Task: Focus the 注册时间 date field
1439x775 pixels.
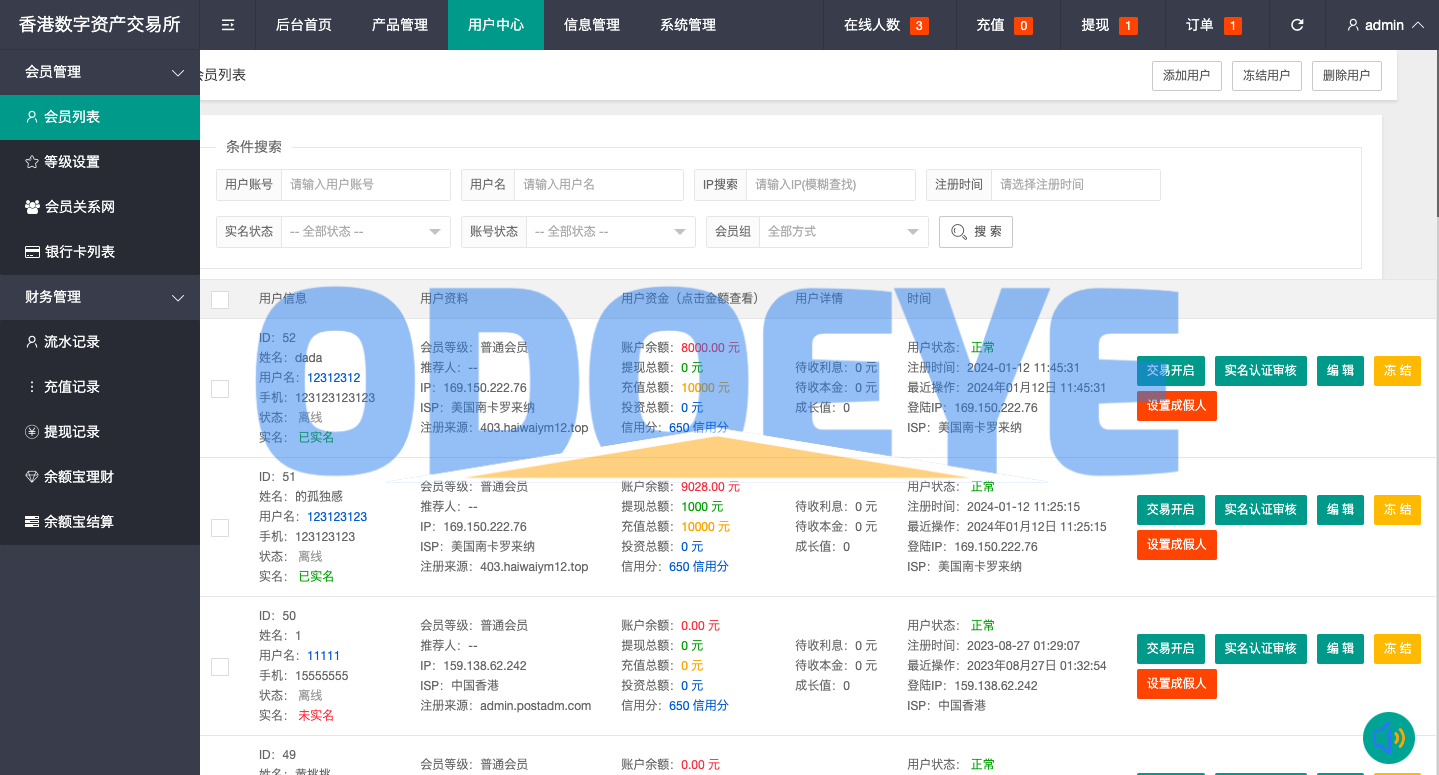Action: pos(1076,185)
